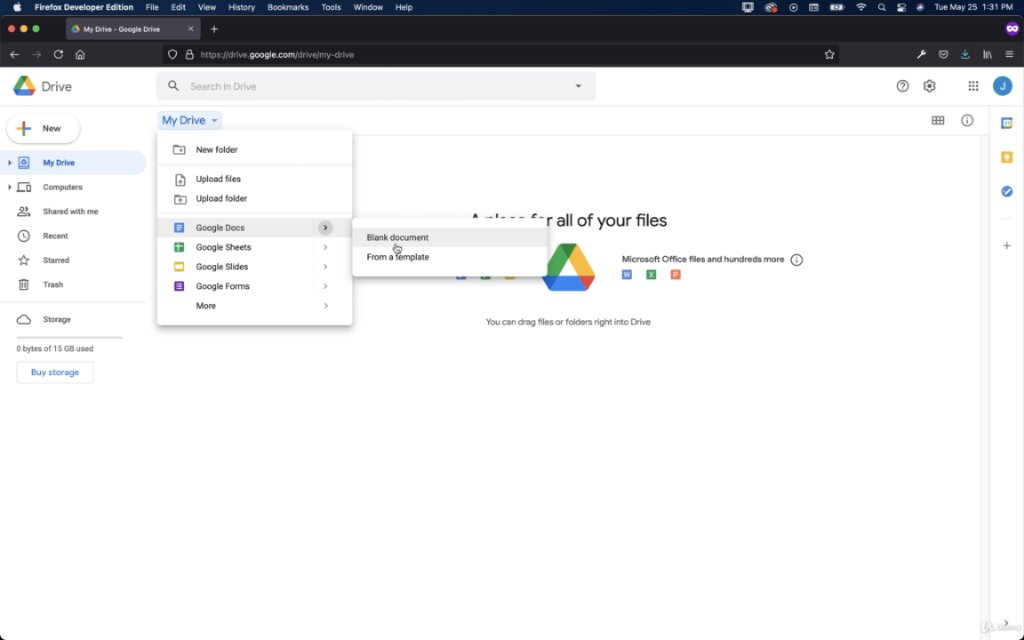1024x640 pixels.
Task: Open Google Keep in the side panel
Action: (x=1007, y=157)
